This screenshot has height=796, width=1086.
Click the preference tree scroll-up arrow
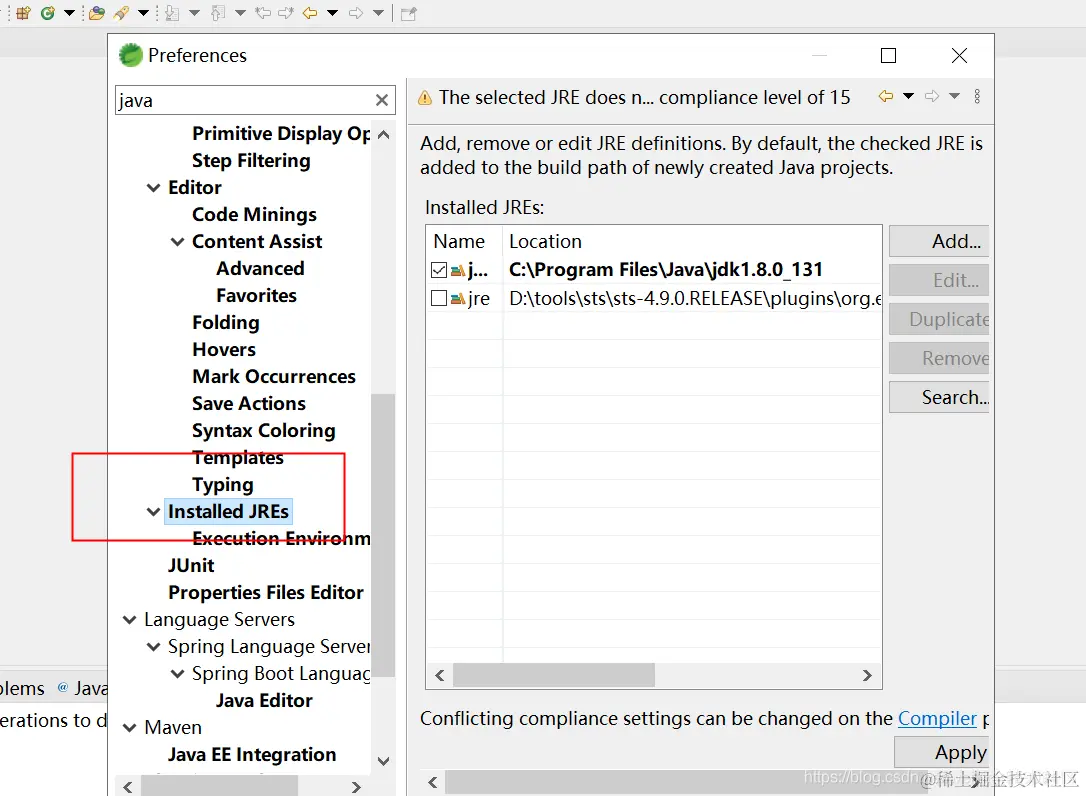coord(383,135)
